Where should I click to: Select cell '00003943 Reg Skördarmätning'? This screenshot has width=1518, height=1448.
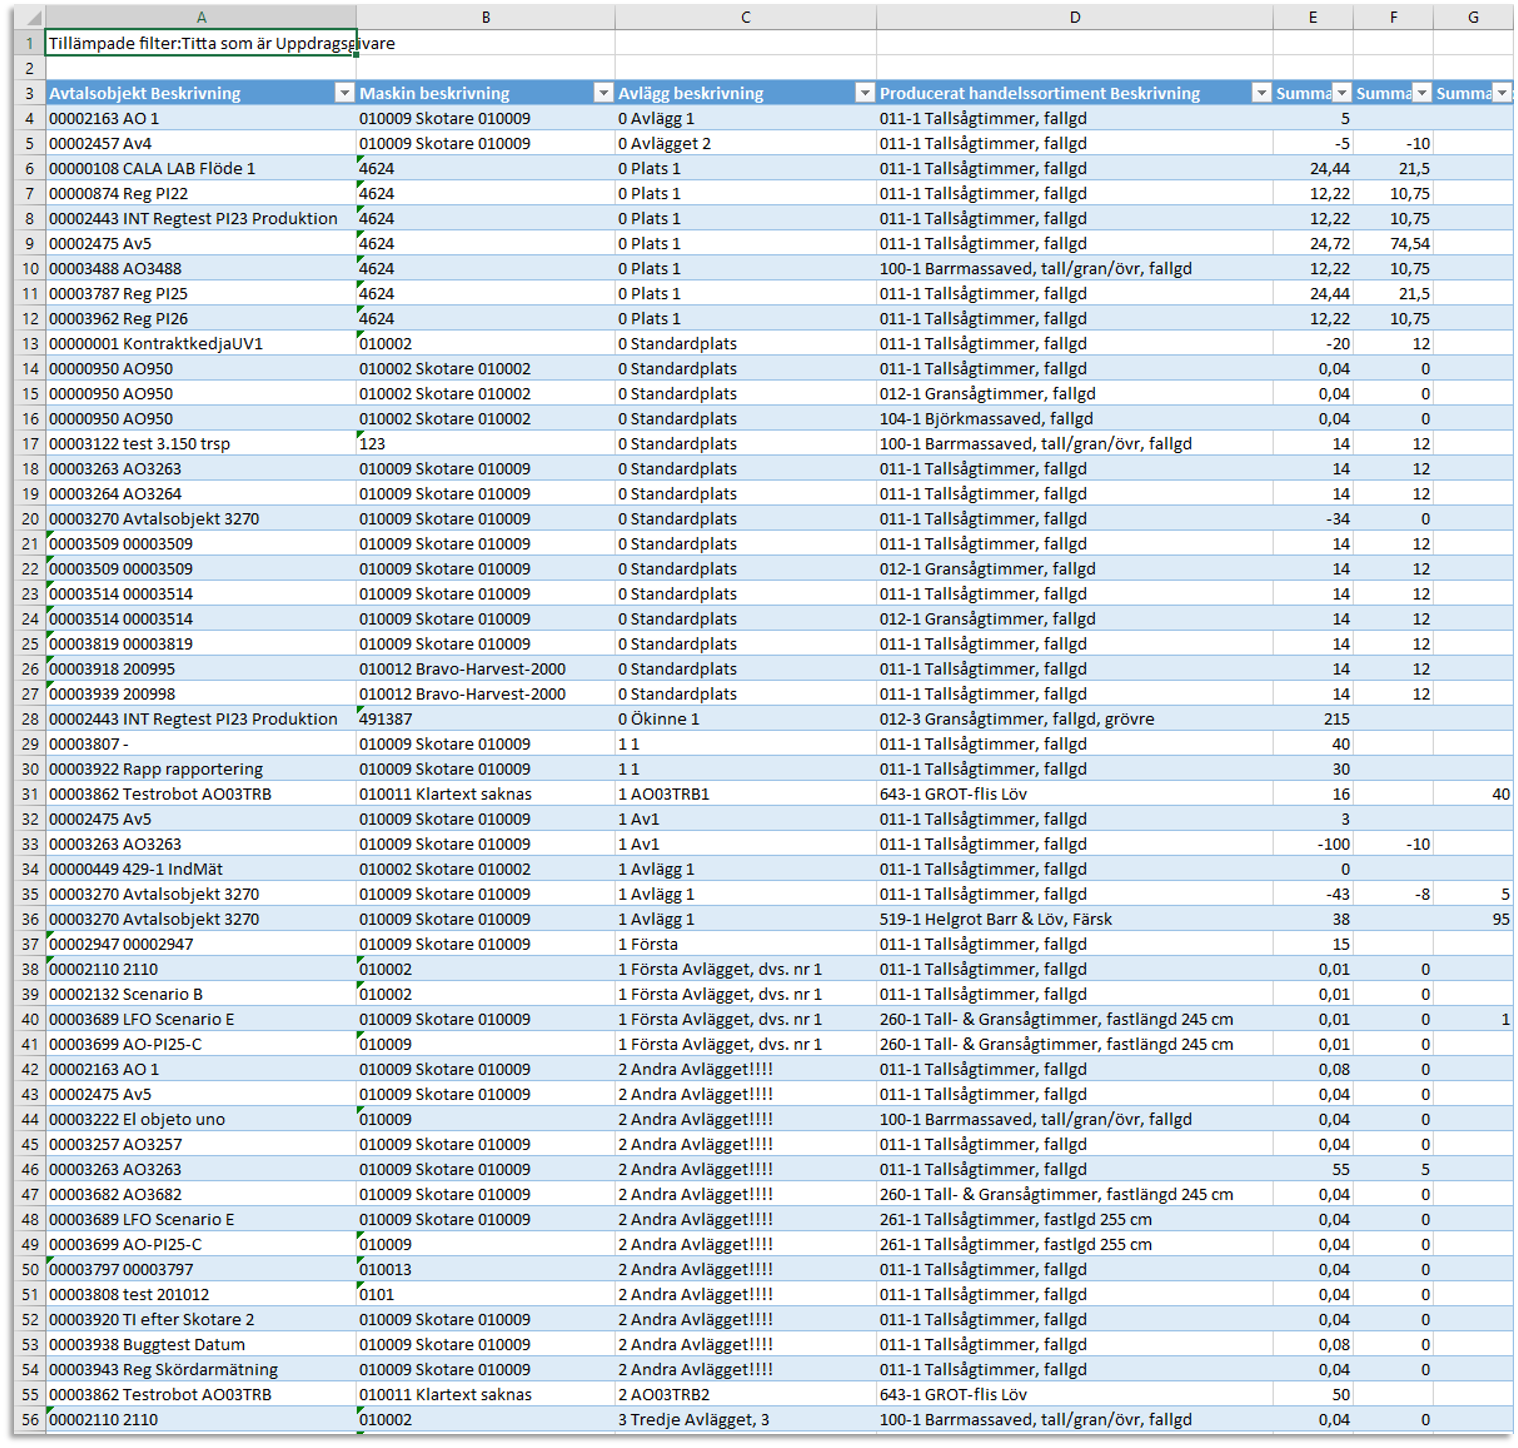[201, 1369]
